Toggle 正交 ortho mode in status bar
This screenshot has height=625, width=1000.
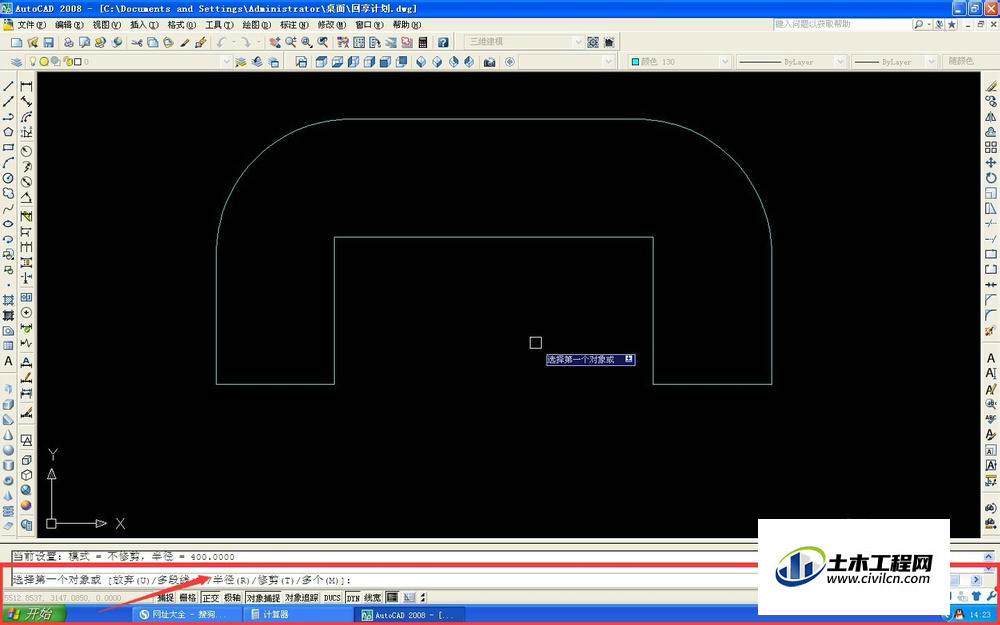click(x=210, y=598)
